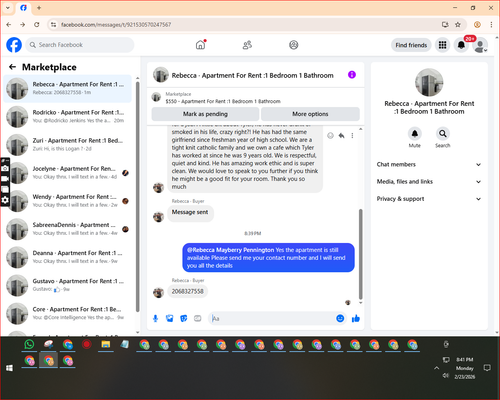Choose a GIF icon
500x400 pixels.
pyautogui.click(x=198, y=319)
